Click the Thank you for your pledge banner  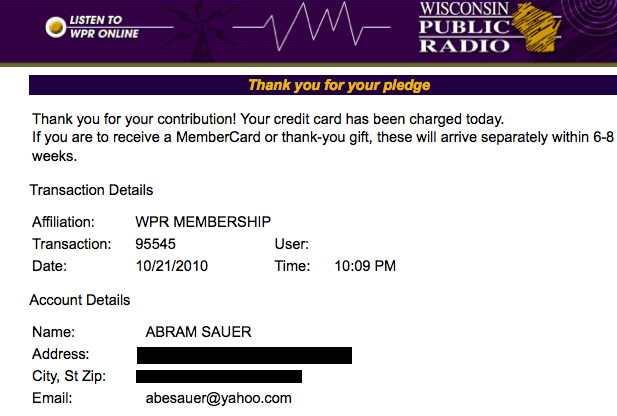coord(323,85)
